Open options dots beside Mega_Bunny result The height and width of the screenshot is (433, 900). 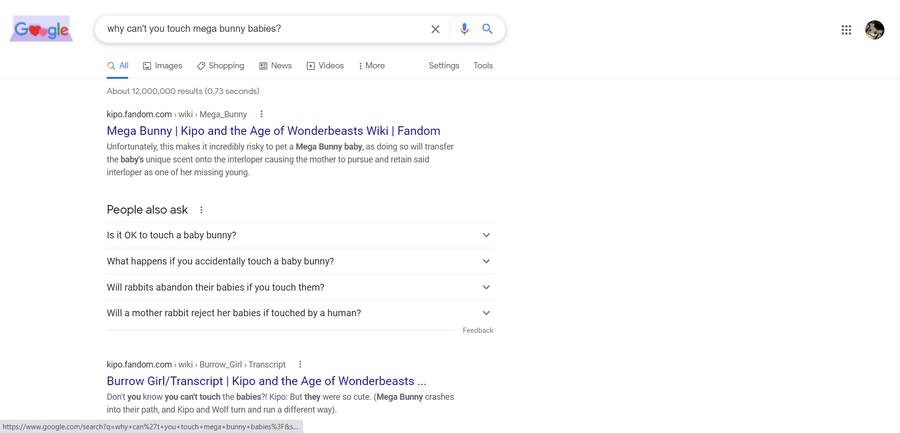[x=262, y=114]
